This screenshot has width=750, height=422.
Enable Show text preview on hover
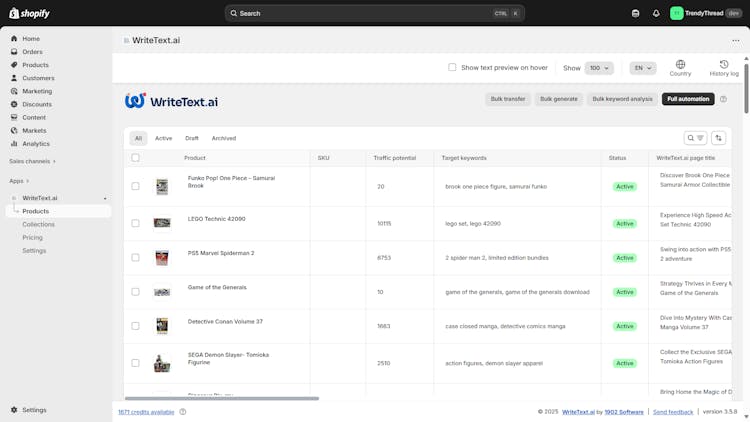coord(452,68)
